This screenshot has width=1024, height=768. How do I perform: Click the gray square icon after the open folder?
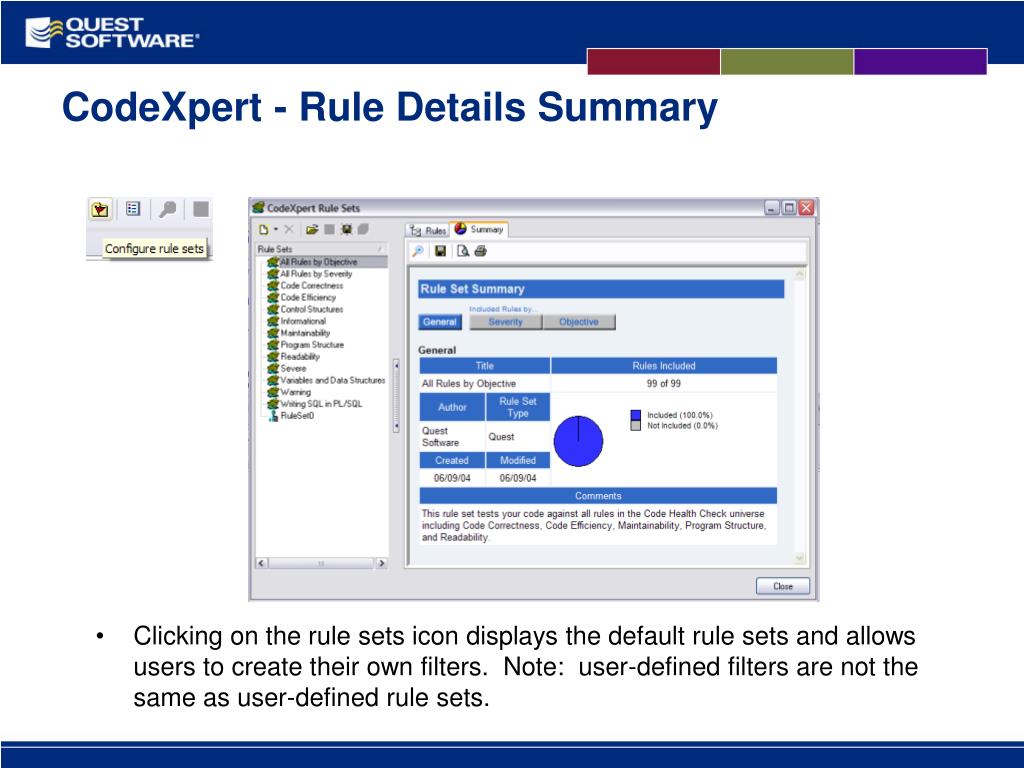pos(329,229)
